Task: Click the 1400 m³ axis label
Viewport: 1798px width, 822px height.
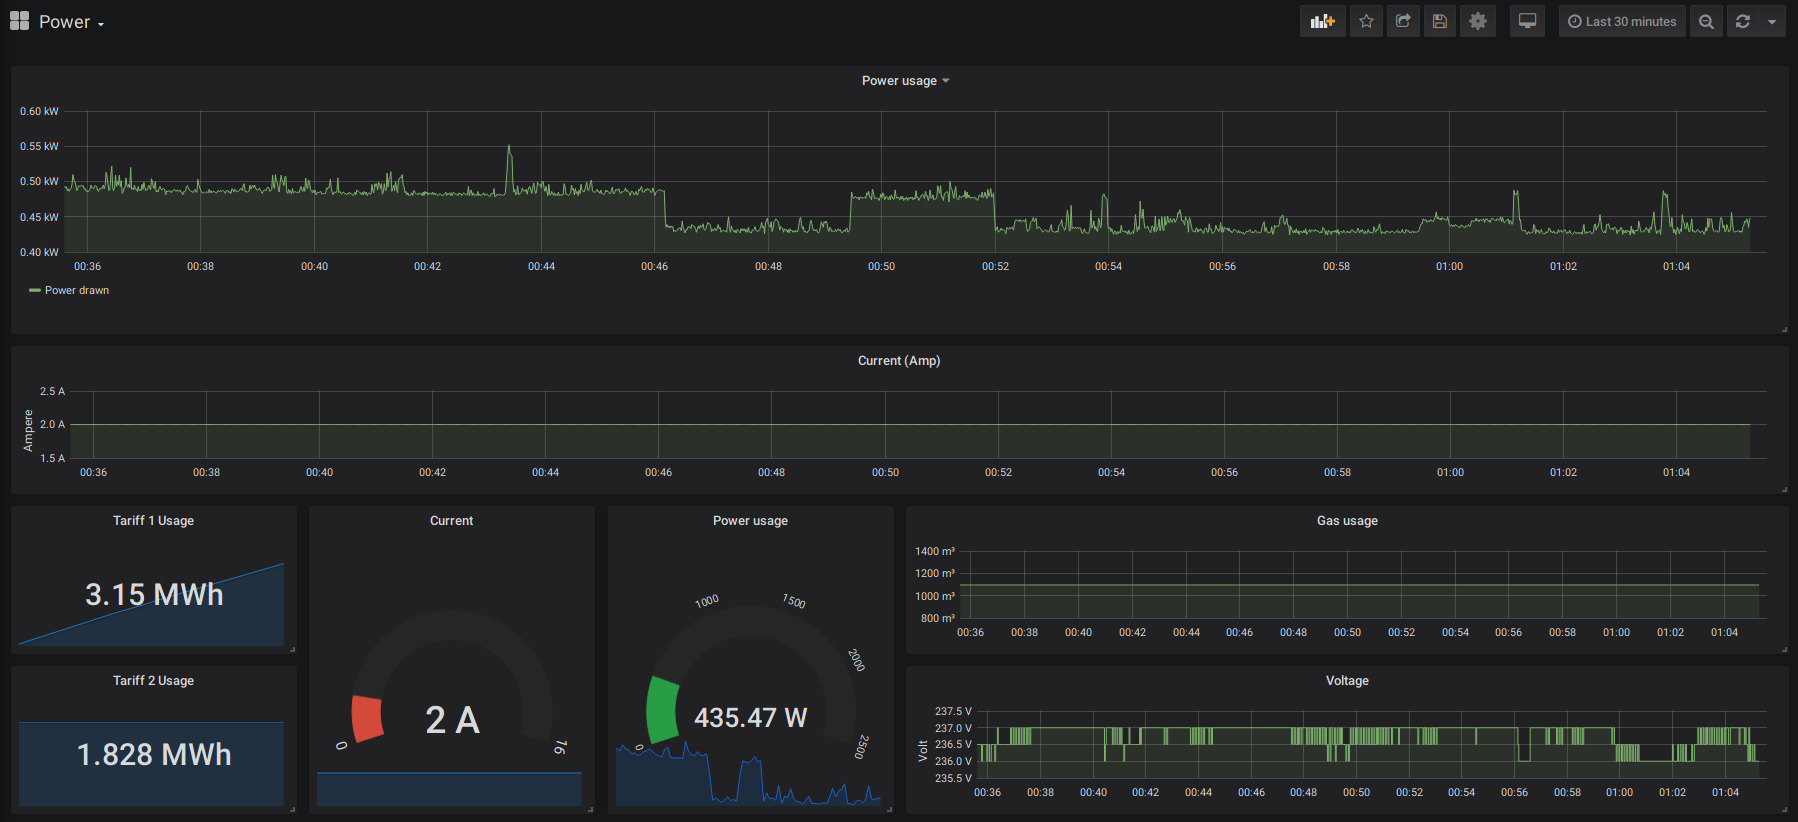Action: point(935,551)
